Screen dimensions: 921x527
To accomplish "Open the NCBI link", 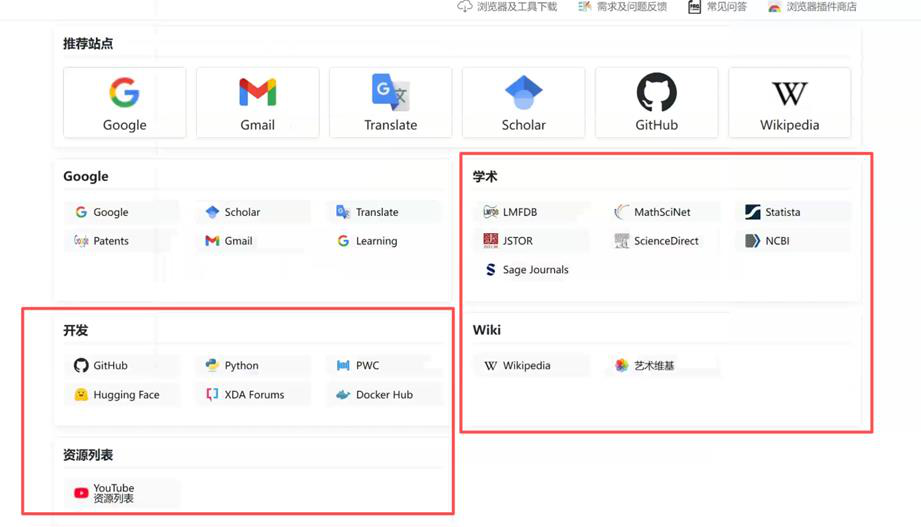I will [794, 241].
